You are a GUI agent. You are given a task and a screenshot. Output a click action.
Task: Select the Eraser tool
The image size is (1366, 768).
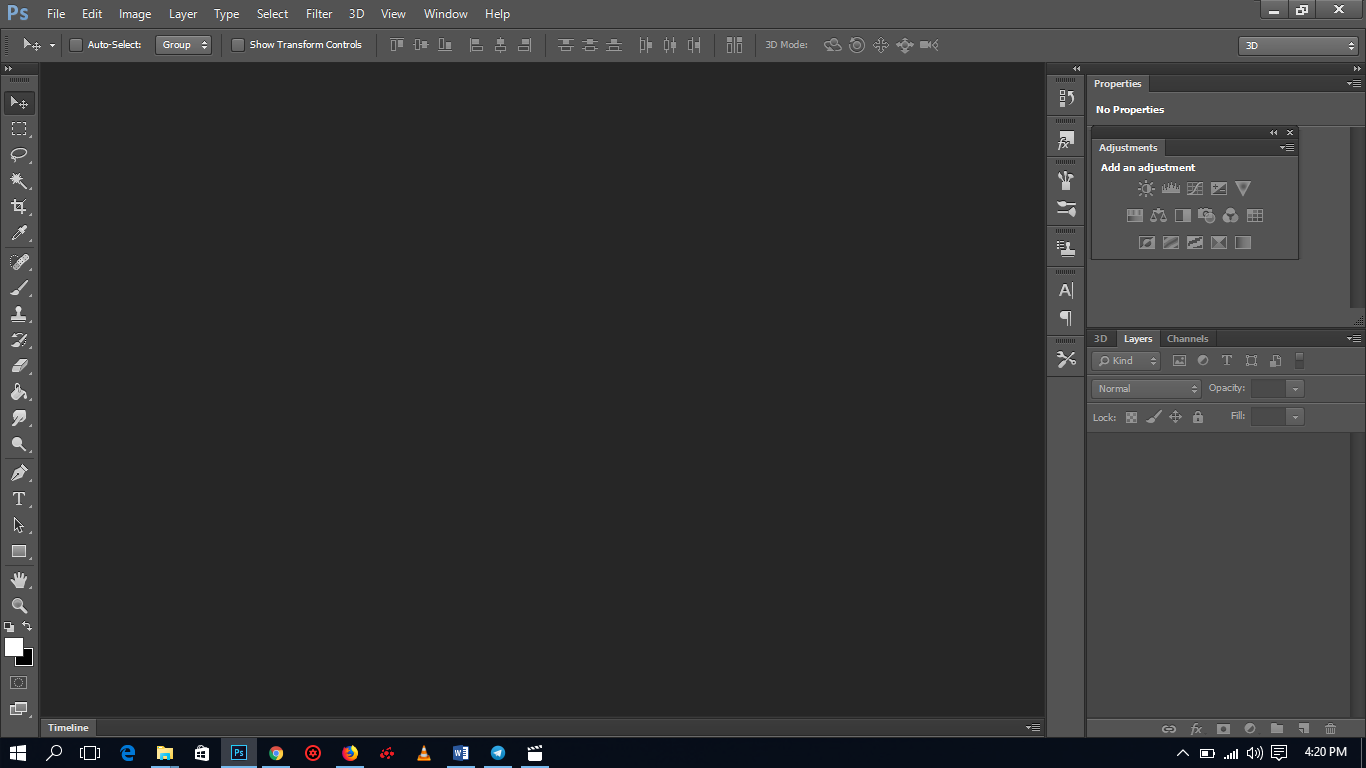point(19,366)
